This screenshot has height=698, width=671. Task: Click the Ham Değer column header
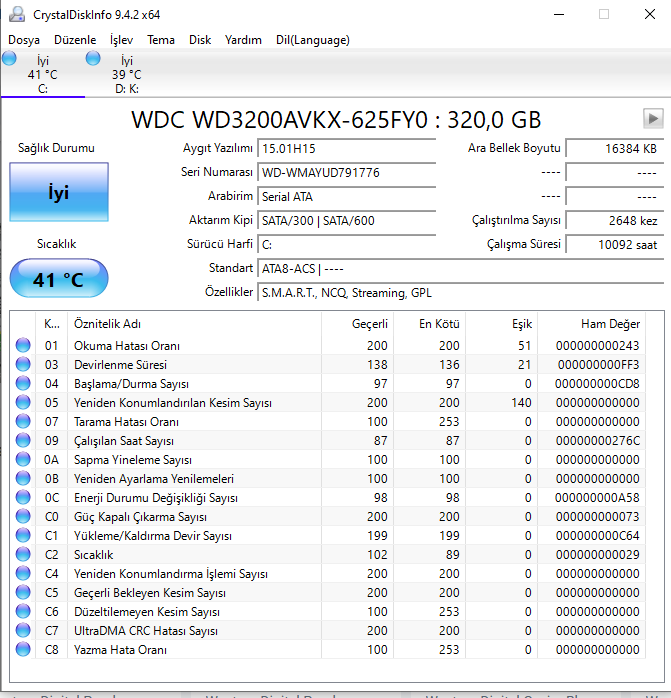pos(591,324)
